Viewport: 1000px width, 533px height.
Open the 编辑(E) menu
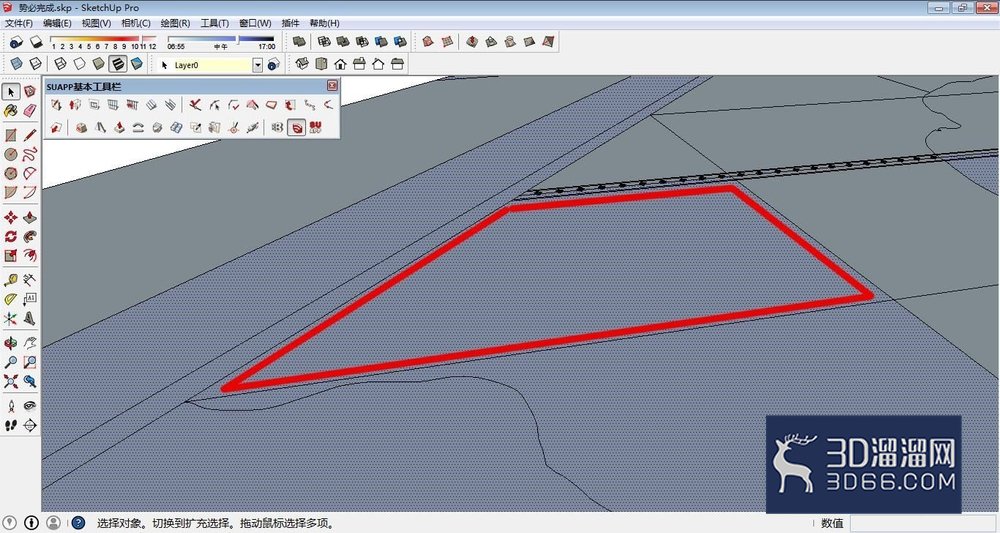[57, 23]
